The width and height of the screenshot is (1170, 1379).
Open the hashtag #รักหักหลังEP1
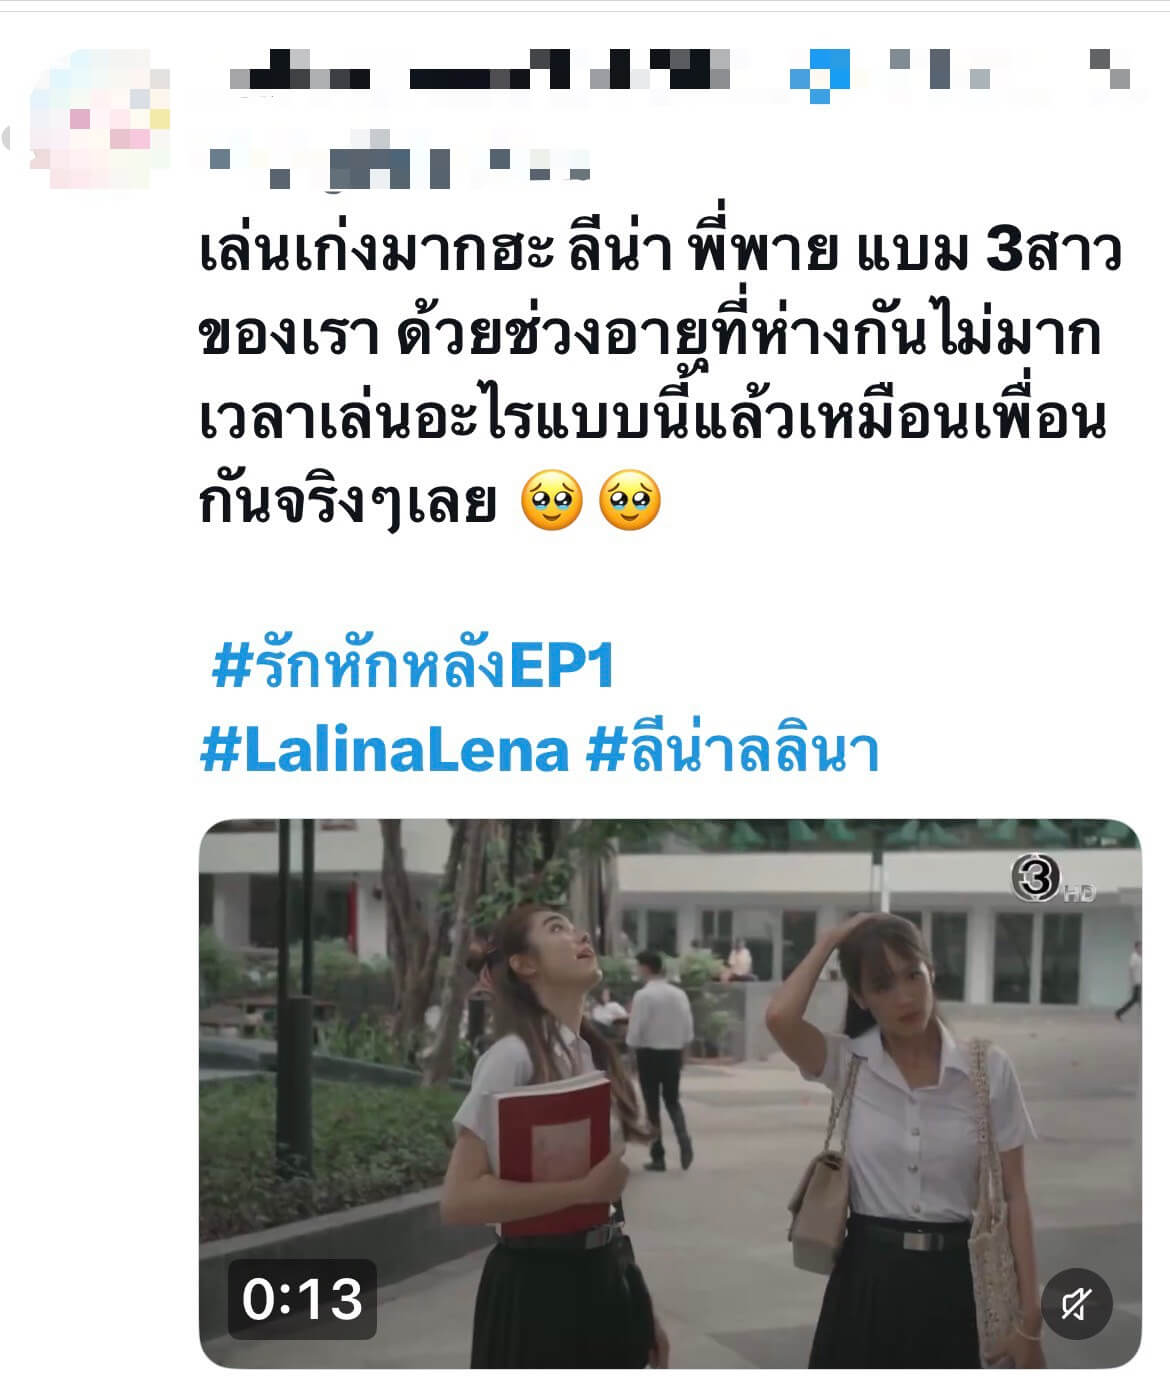(x=413, y=667)
